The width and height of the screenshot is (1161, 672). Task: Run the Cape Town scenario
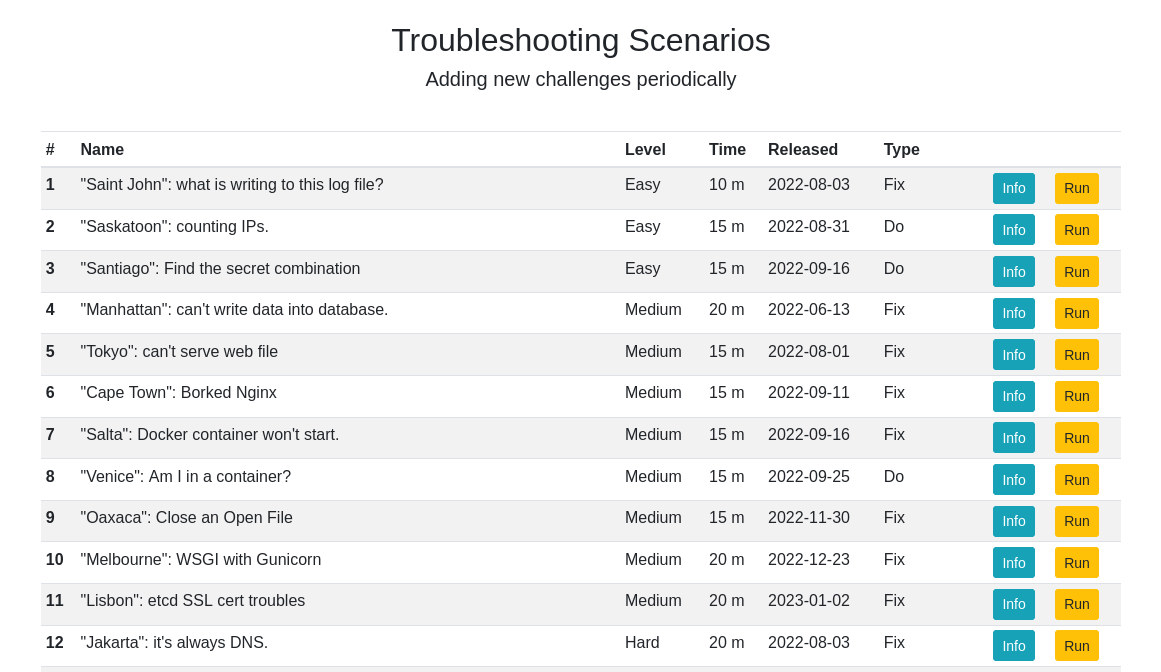1077,396
